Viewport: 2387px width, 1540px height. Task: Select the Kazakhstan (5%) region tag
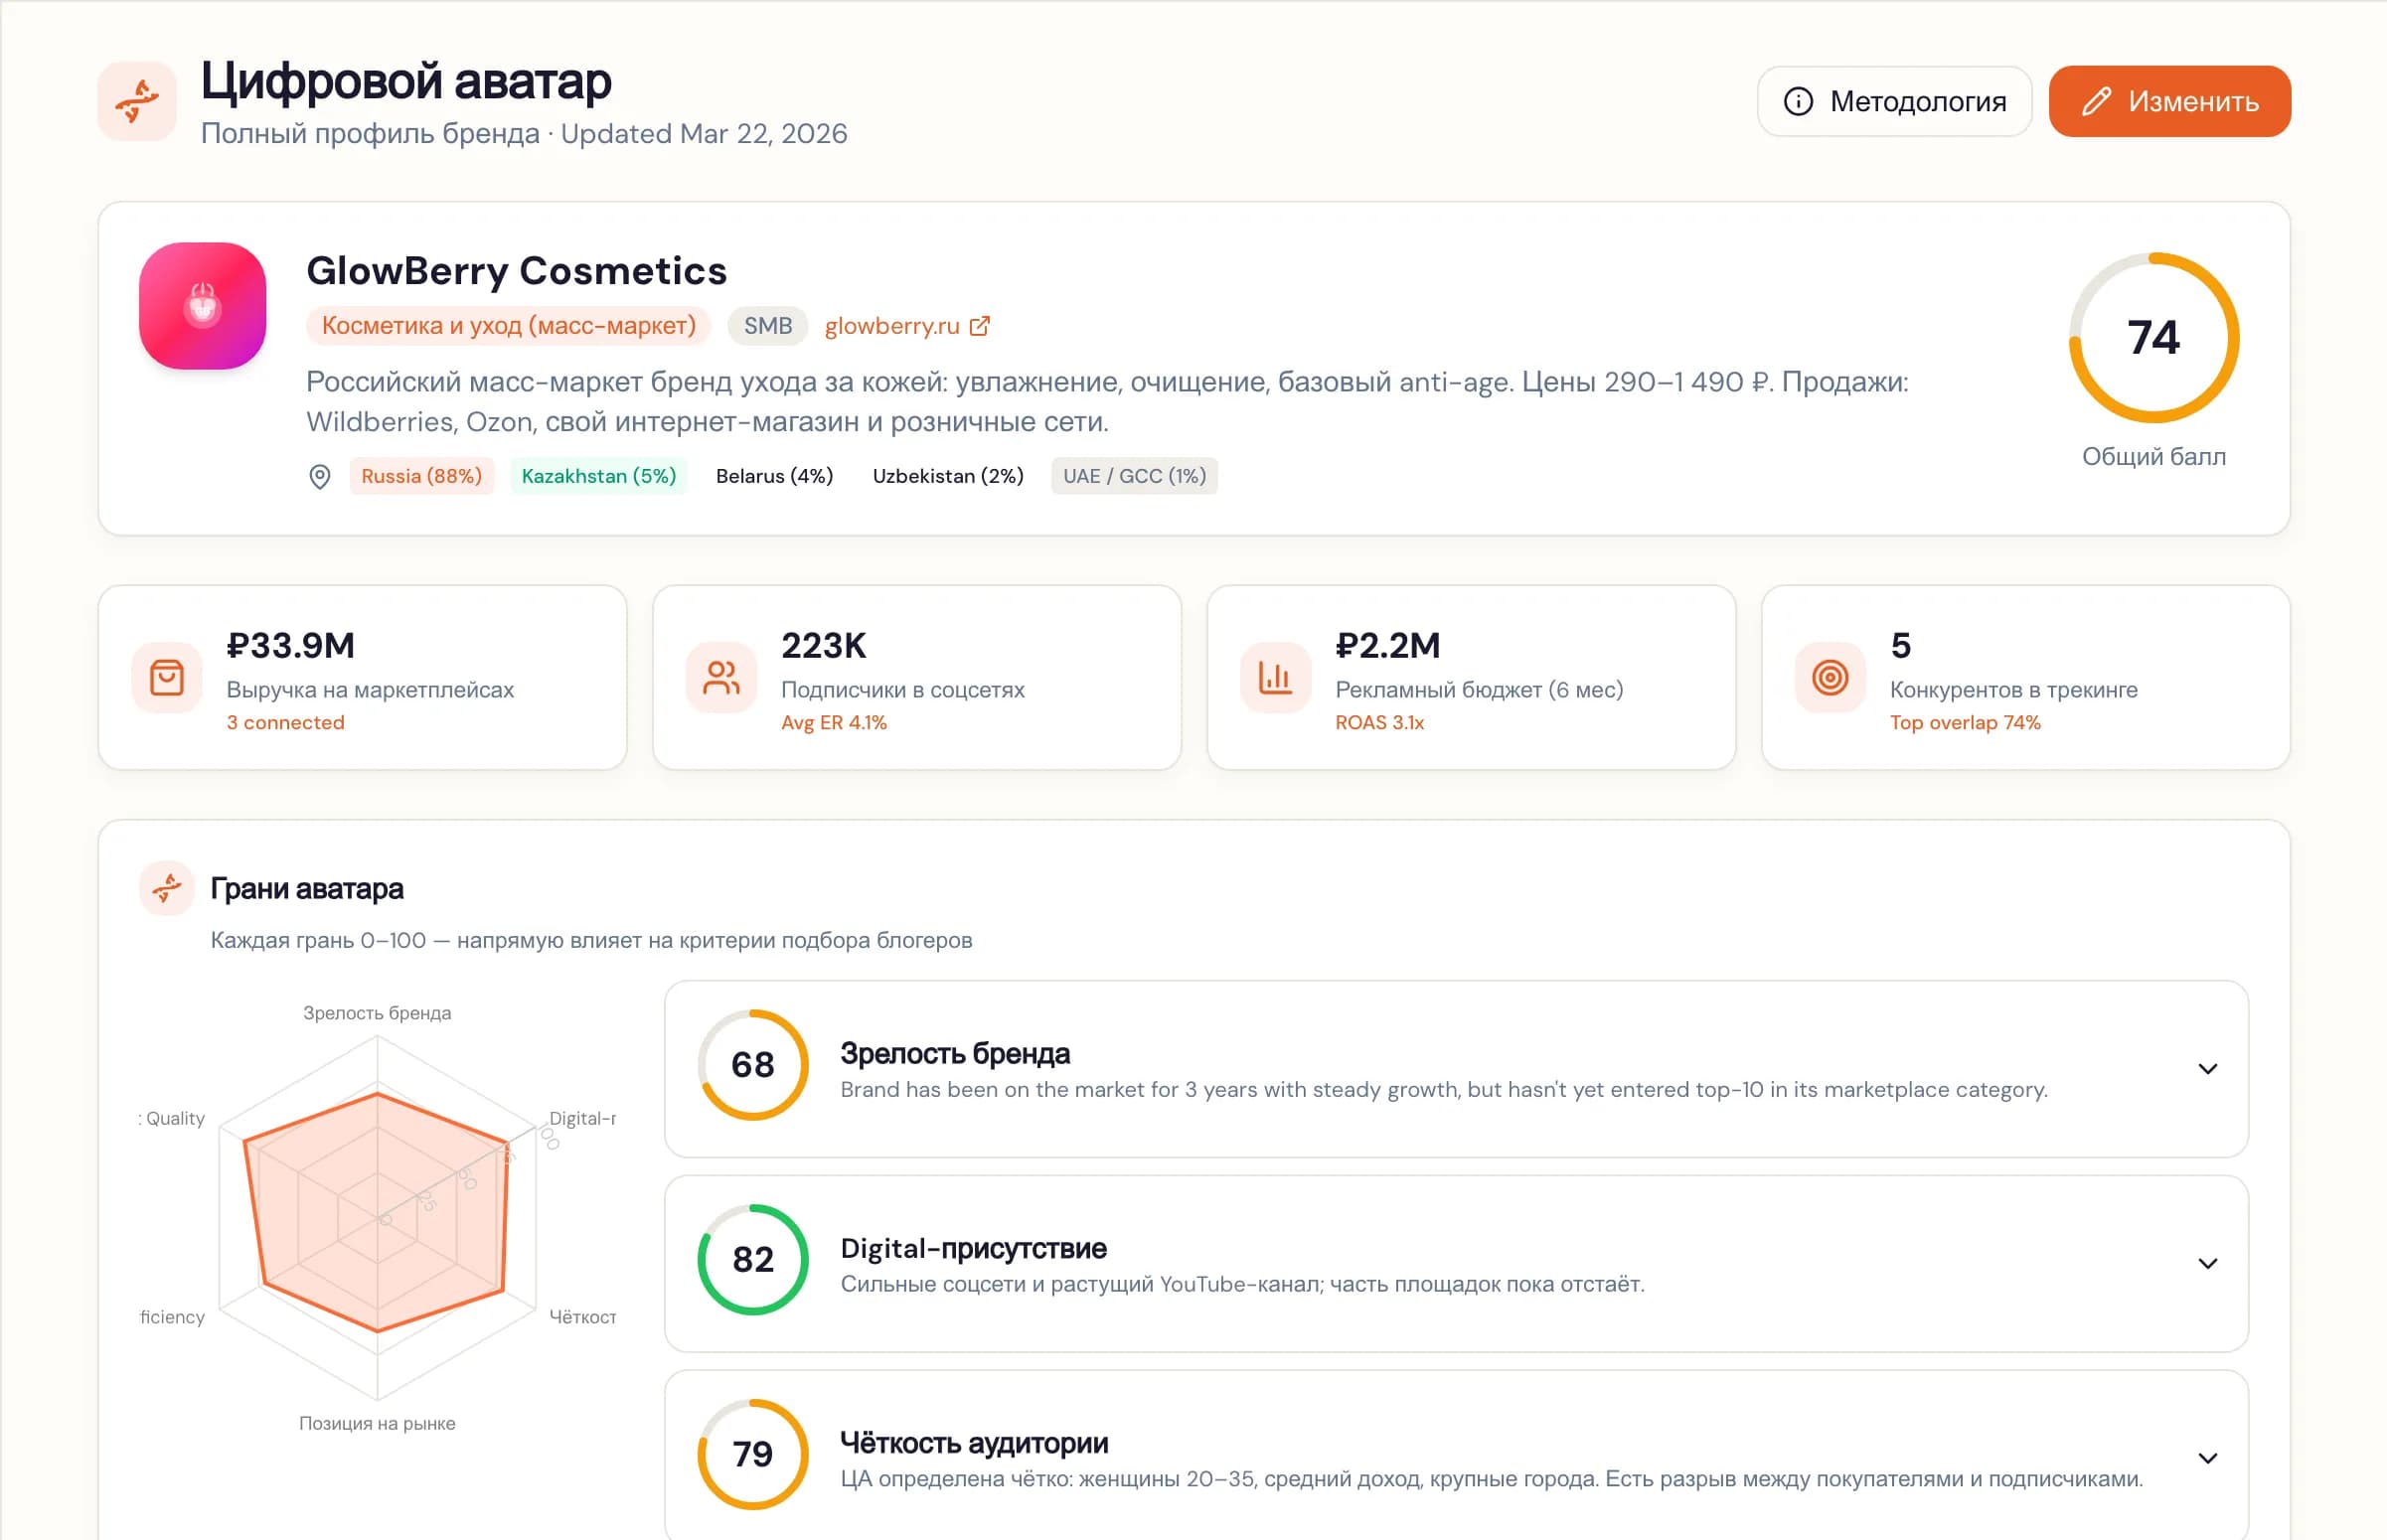599,476
